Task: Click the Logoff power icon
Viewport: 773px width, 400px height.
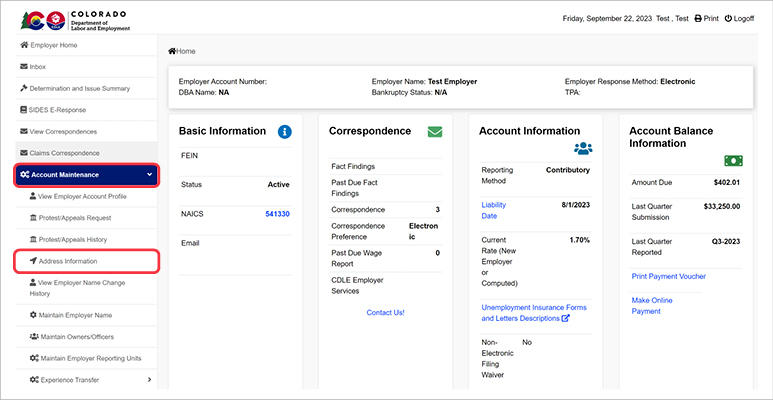Action: (x=729, y=19)
